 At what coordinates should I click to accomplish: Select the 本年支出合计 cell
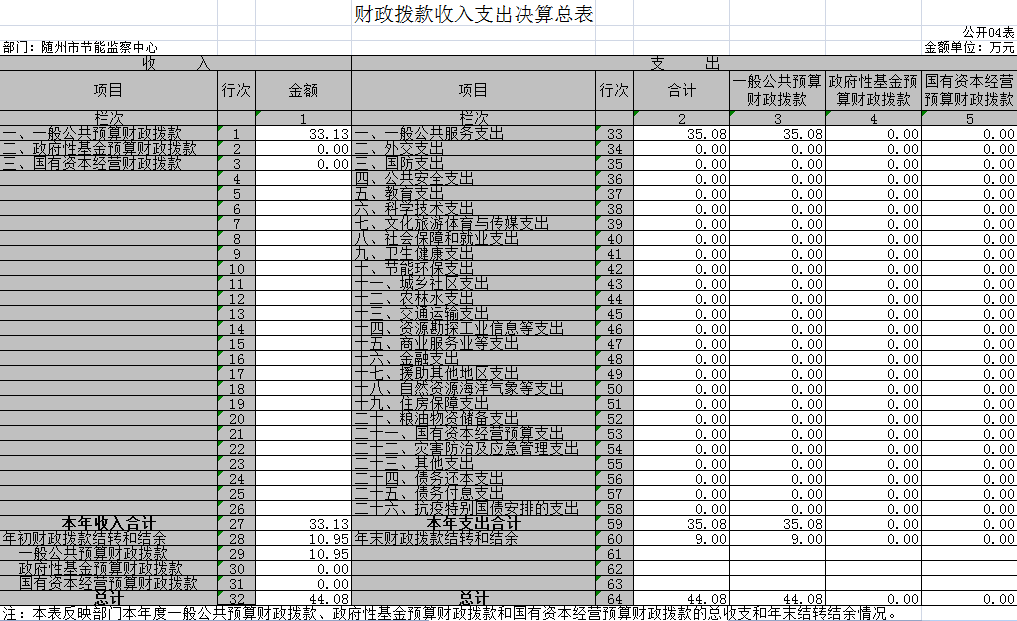(x=473, y=524)
